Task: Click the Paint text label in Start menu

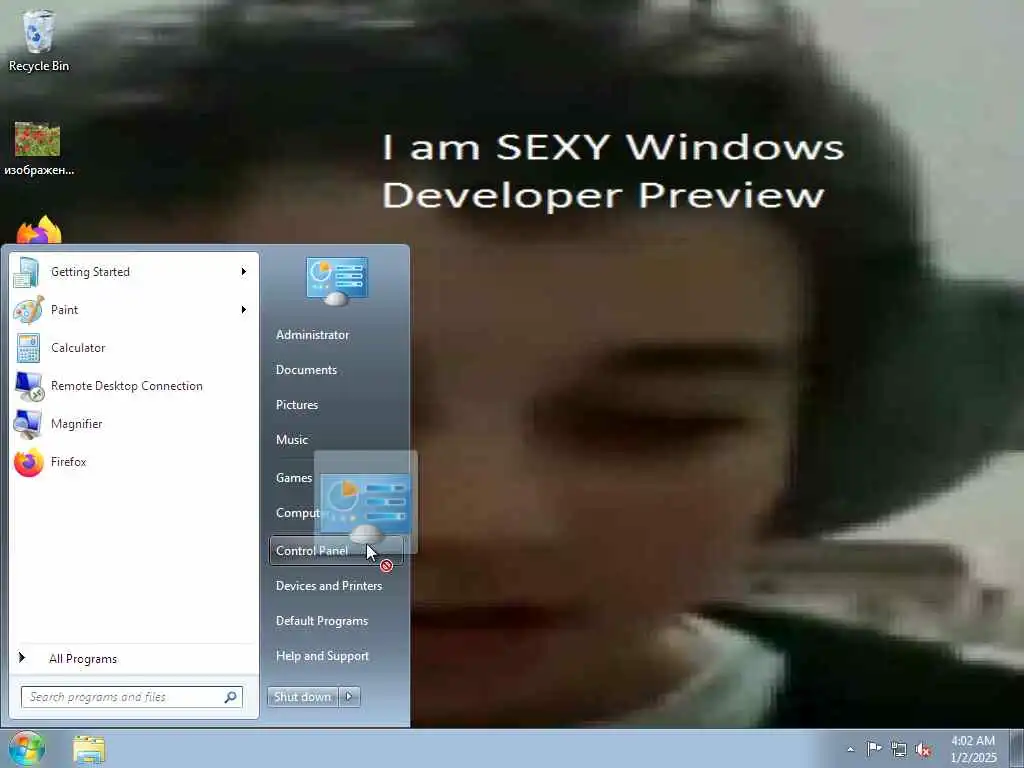Action: pos(64,310)
